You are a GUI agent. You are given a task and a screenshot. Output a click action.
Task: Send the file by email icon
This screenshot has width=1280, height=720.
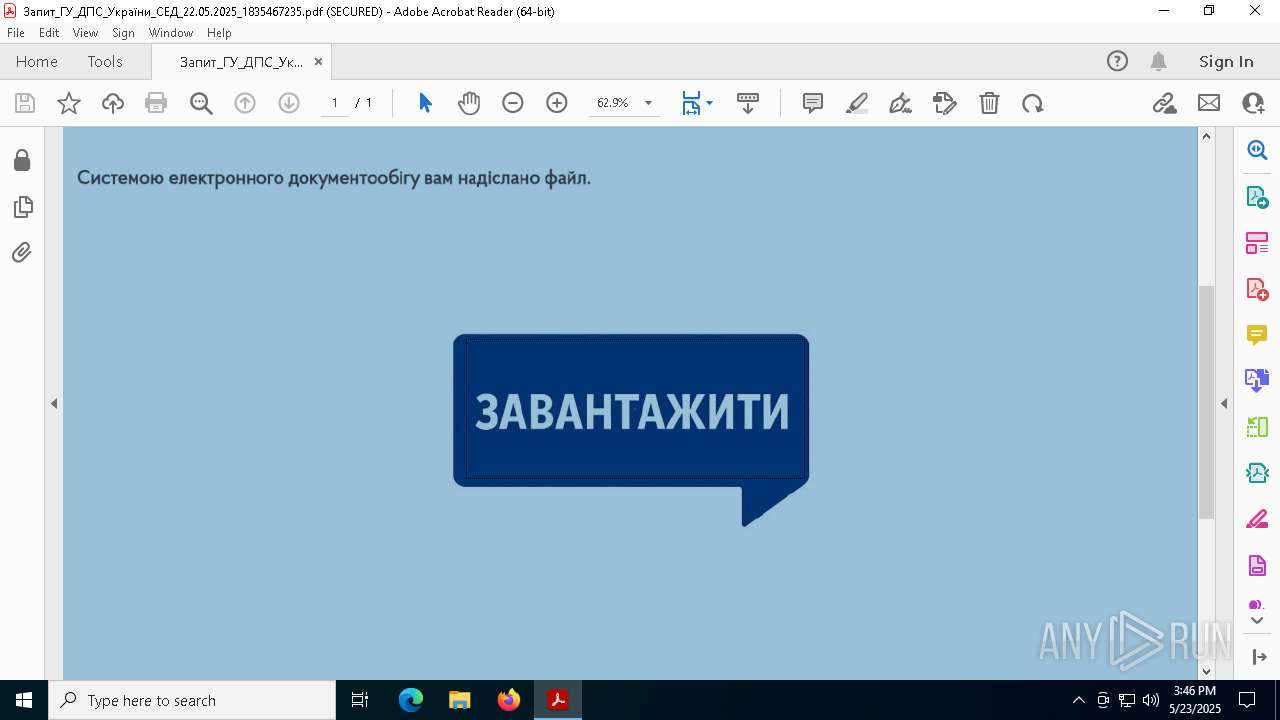(1209, 103)
